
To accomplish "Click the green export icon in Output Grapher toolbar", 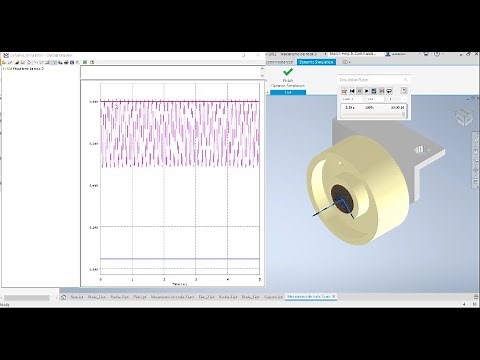I will coord(85,62).
